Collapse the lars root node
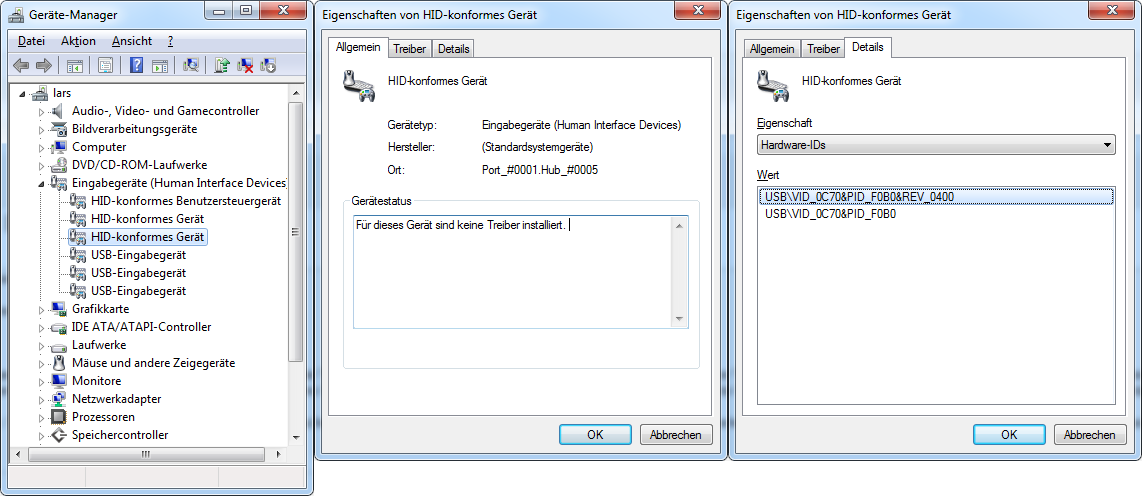 point(23,94)
